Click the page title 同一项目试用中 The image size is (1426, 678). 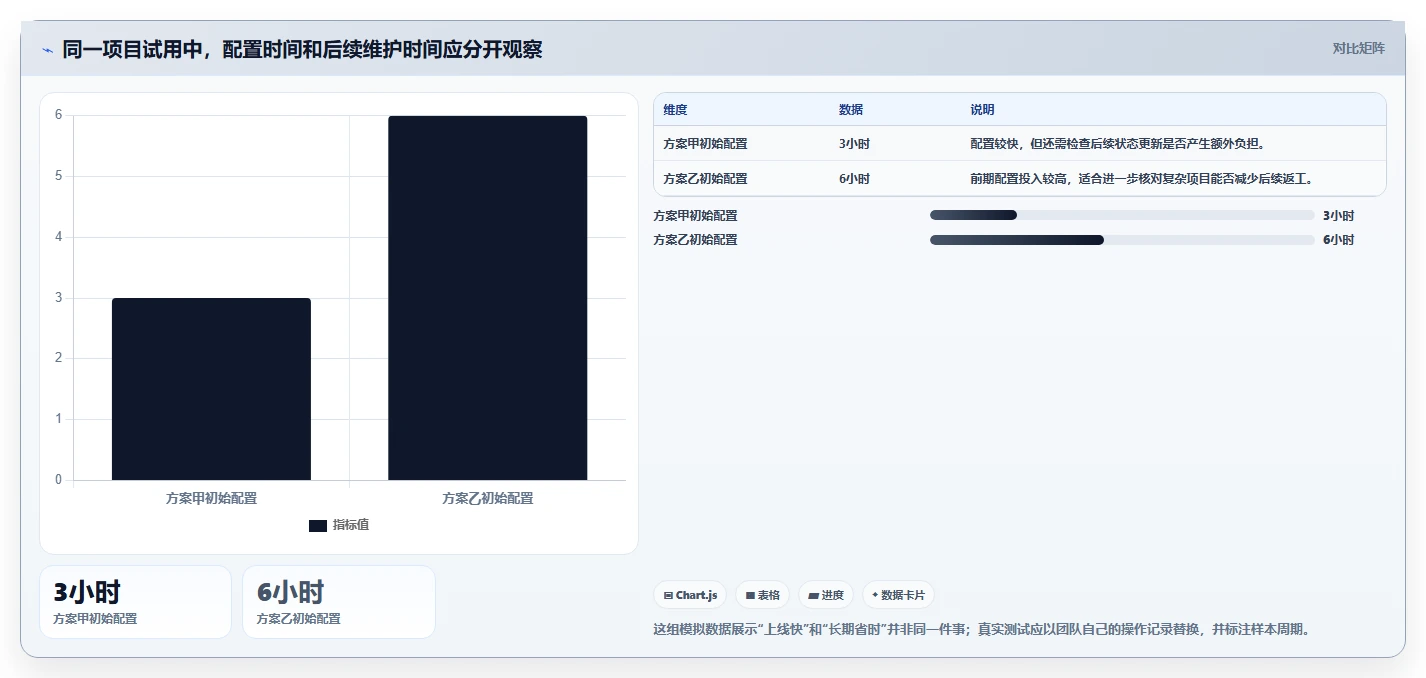(302, 49)
